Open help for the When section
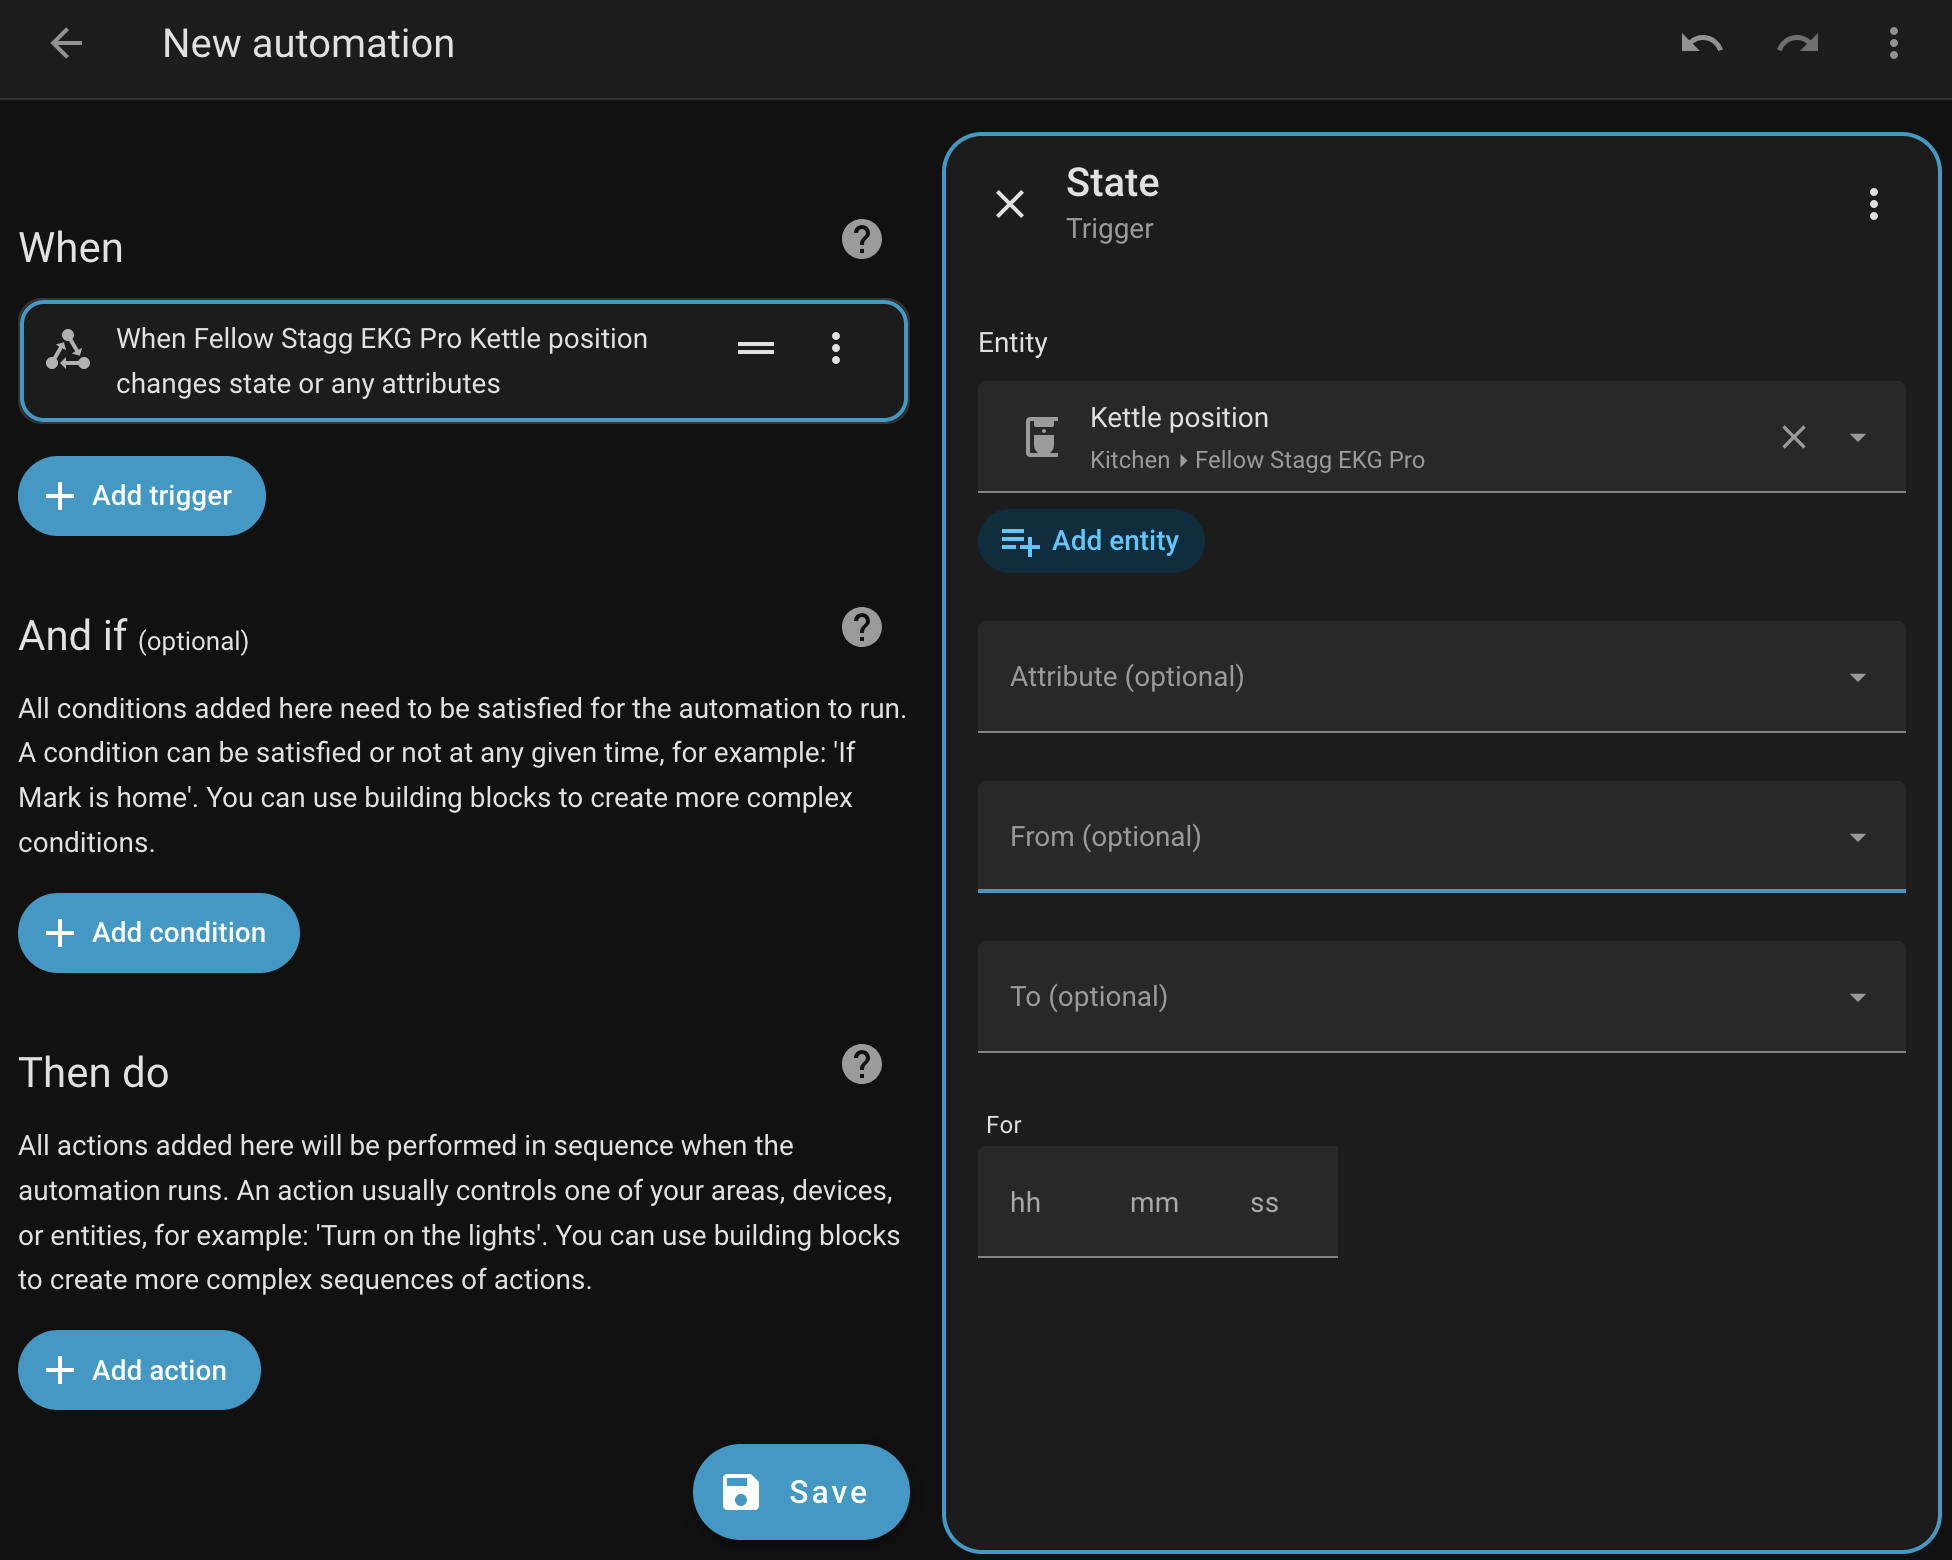This screenshot has height=1560, width=1952. point(861,239)
